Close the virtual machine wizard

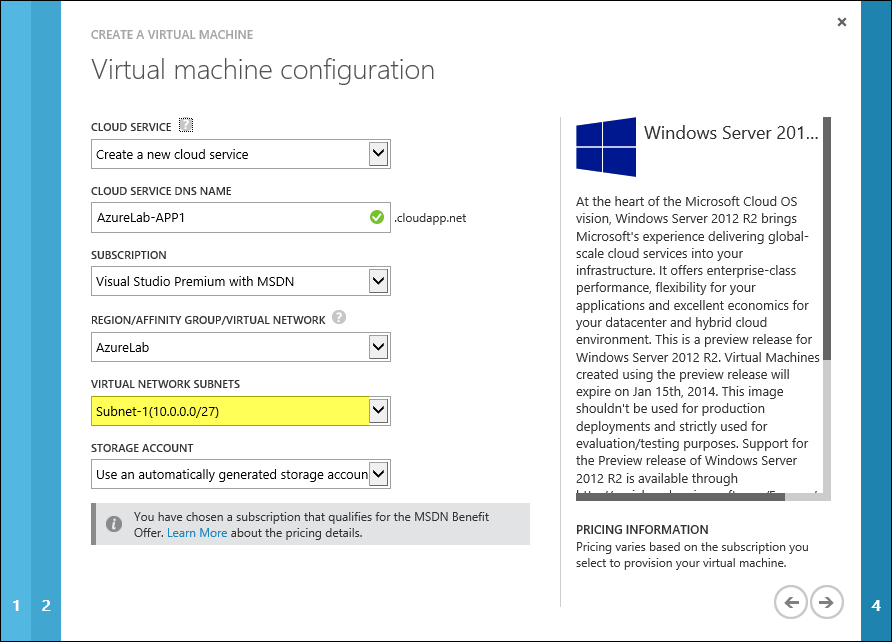[x=842, y=22]
